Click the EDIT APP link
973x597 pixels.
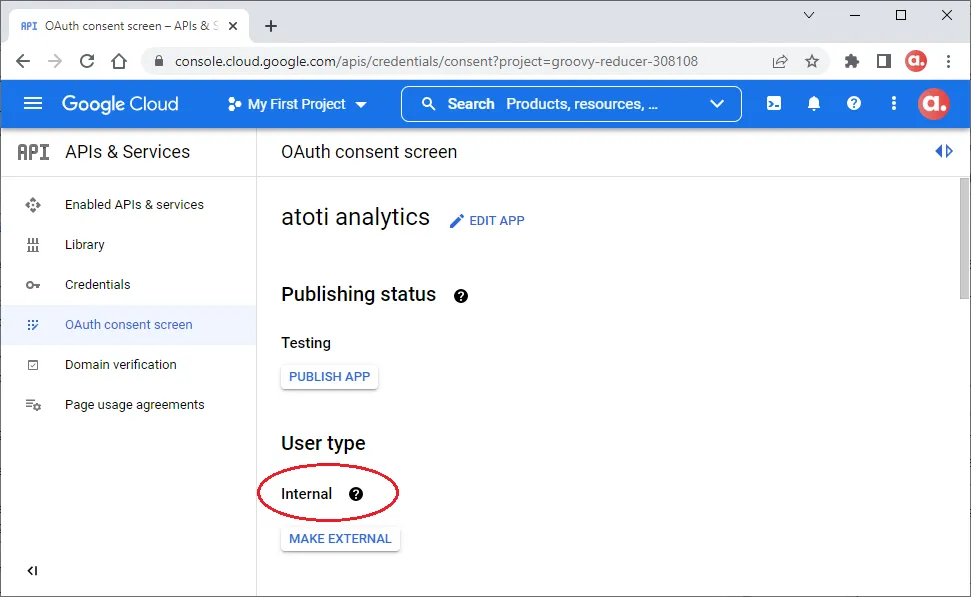tap(487, 221)
